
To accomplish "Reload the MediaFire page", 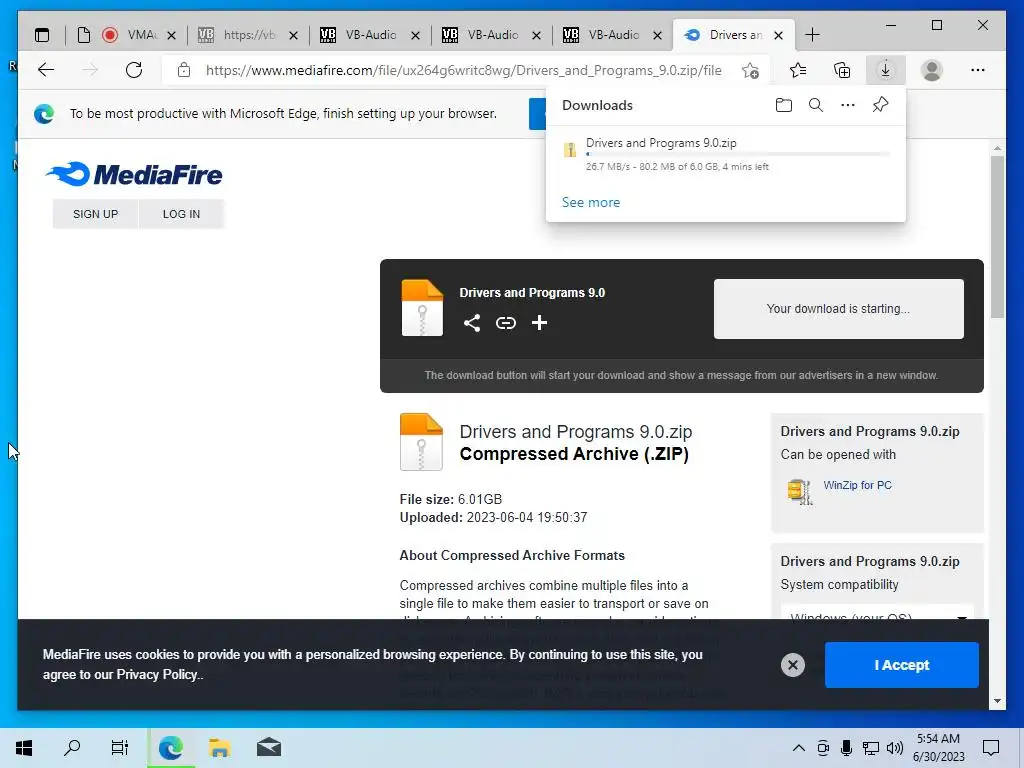I will pos(134,70).
